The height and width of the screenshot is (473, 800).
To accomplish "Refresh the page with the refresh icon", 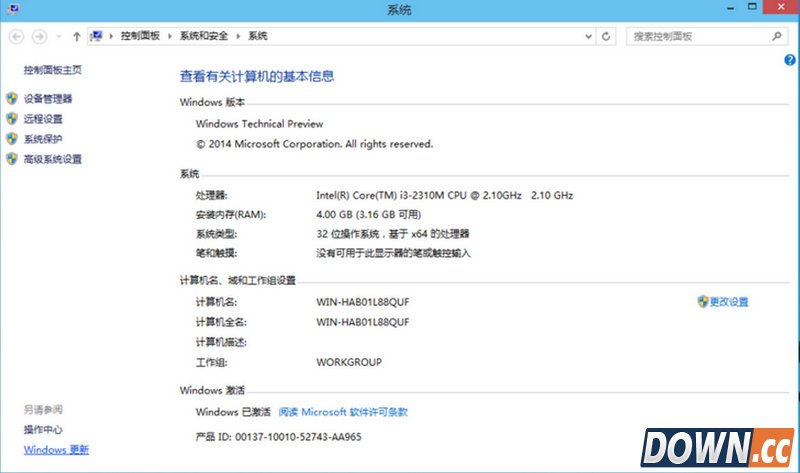I will click(606, 36).
